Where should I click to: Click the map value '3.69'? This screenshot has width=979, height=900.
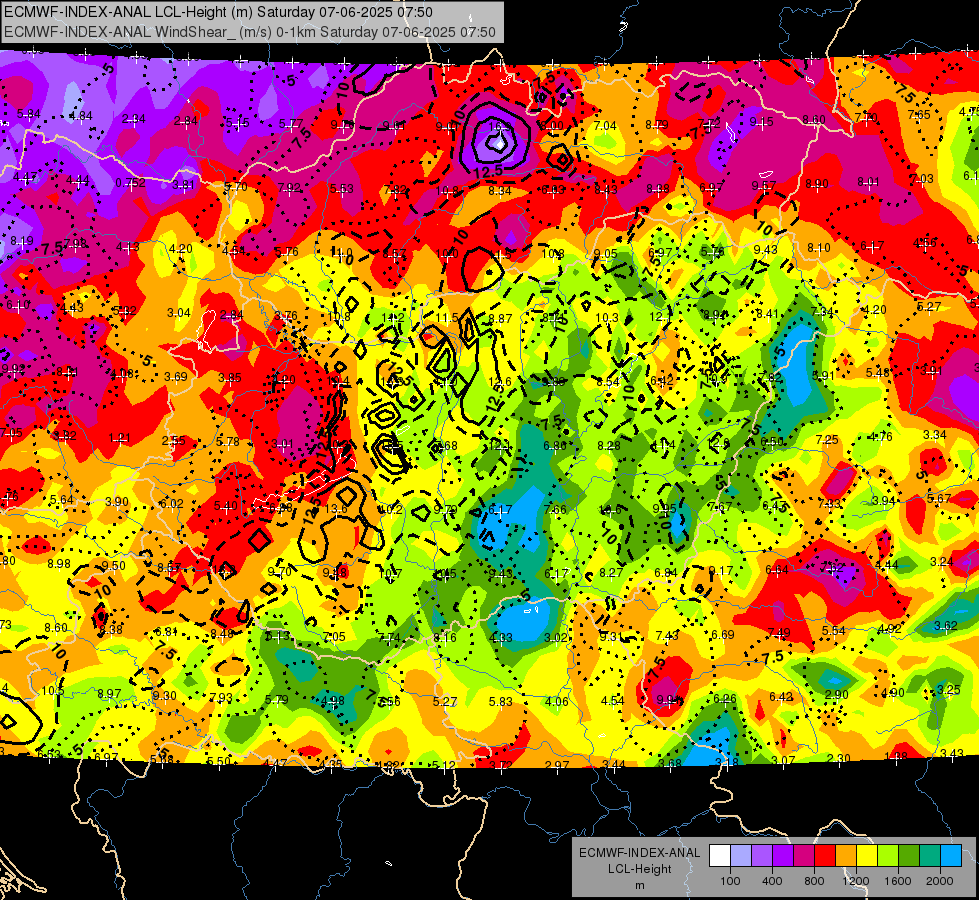coord(175,377)
